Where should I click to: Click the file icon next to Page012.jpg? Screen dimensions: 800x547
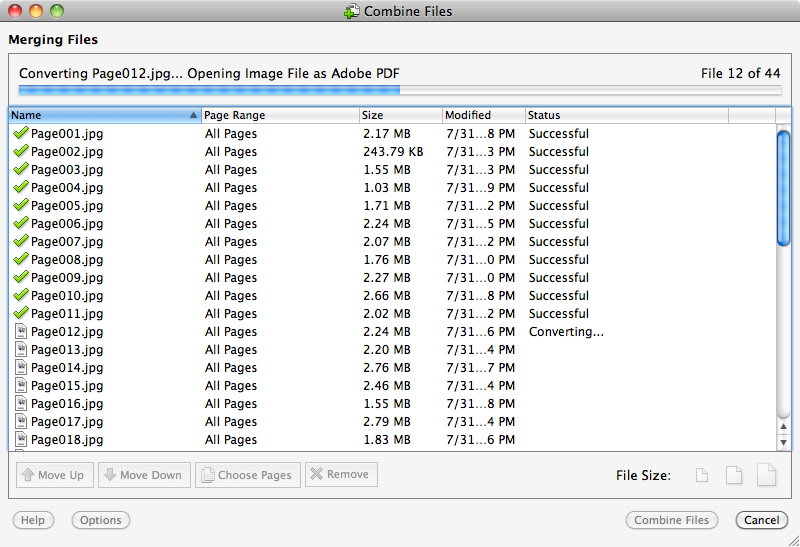[x=21, y=331]
